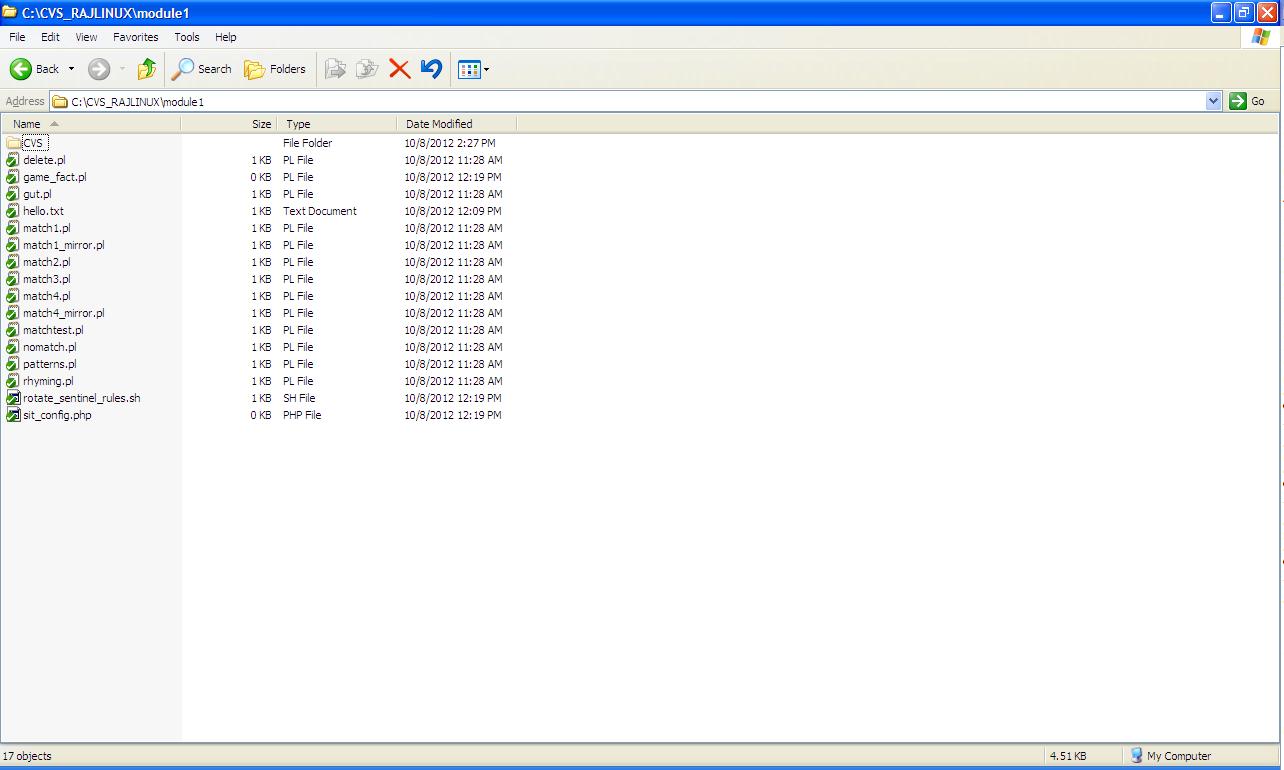Image resolution: width=1284 pixels, height=770 pixels.
Task: Click the Copy To icon
Action: [367, 68]
